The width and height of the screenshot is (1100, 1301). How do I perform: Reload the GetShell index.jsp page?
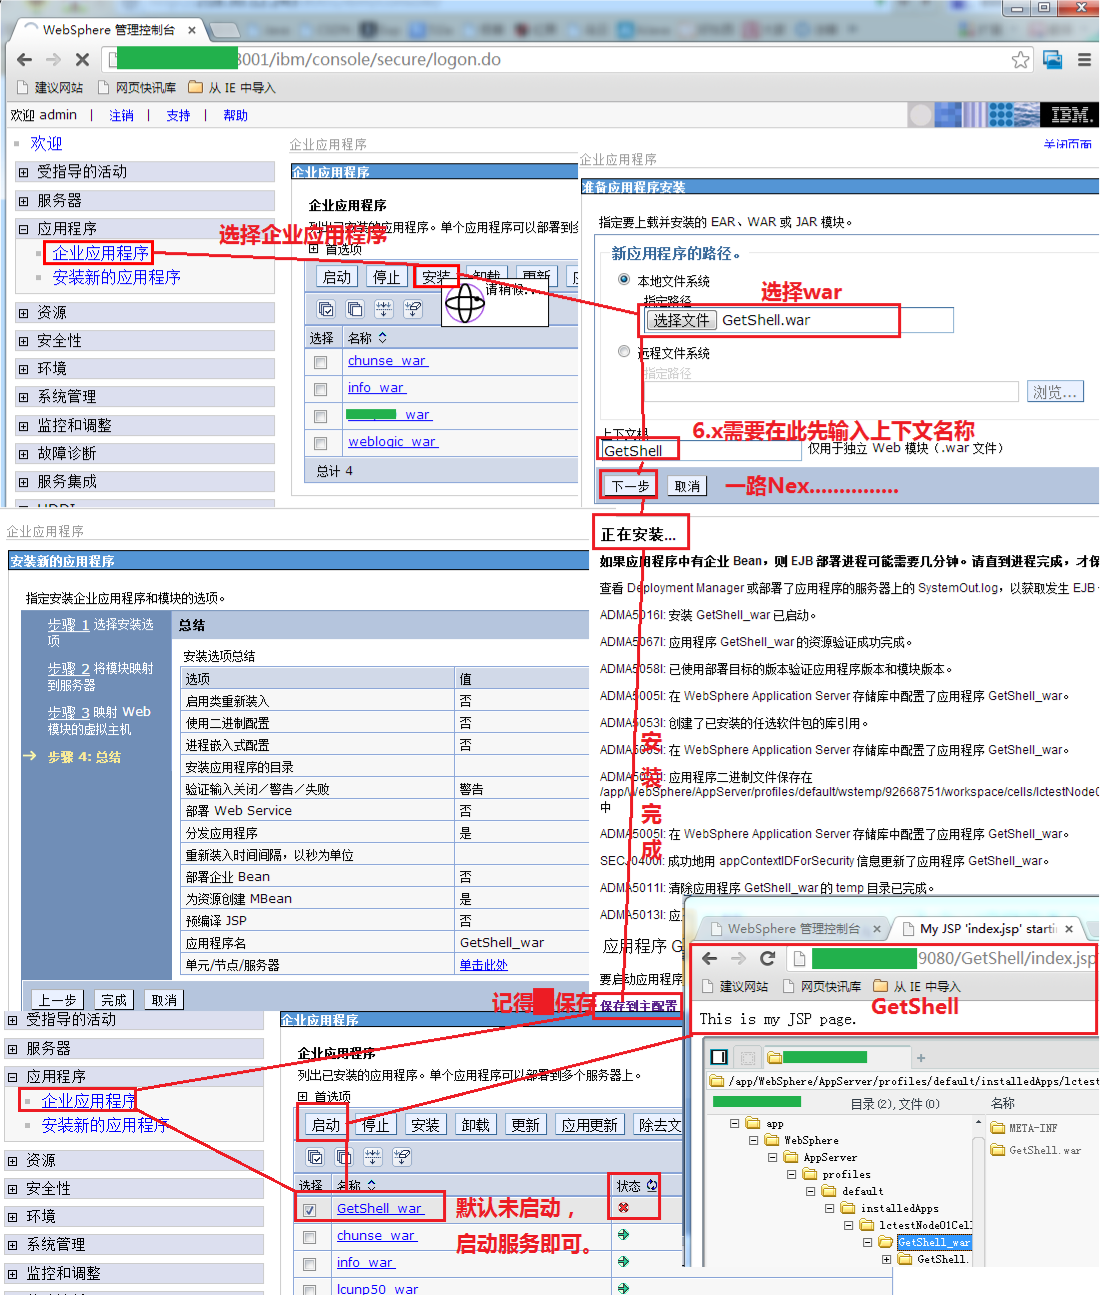pyautogui.click(x=768, y=958)
